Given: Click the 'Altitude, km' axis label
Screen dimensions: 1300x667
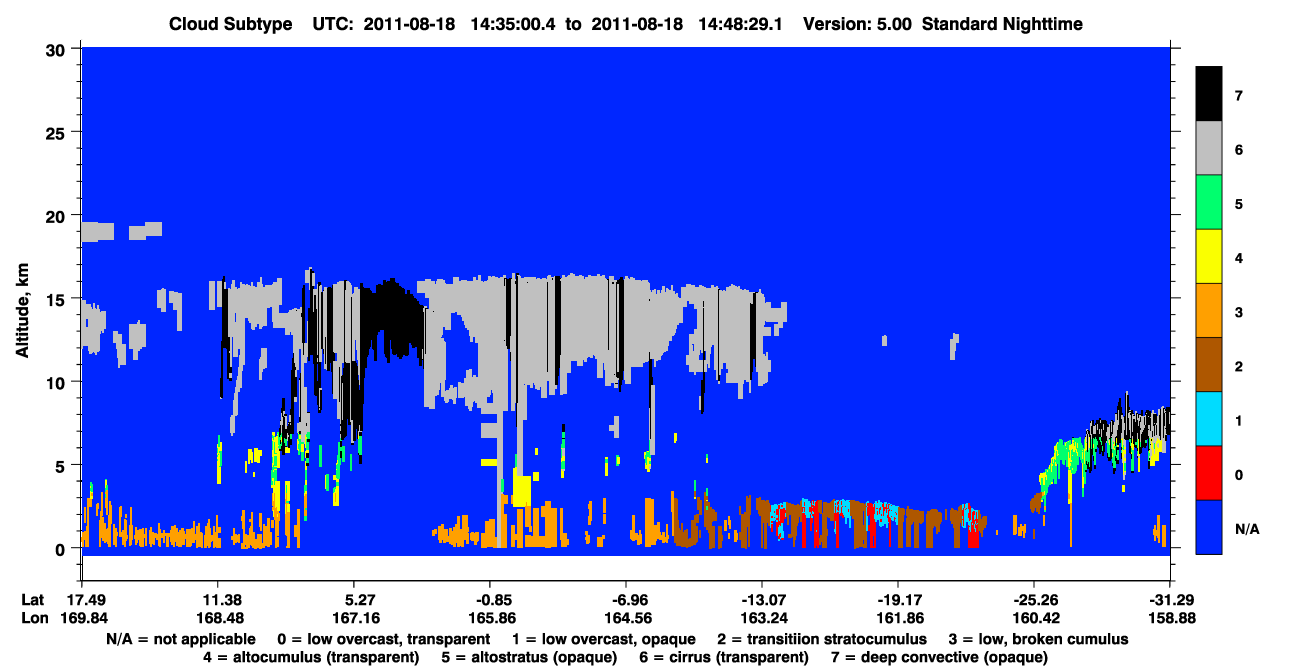Looking at the screenshot, I should [22, 309].
